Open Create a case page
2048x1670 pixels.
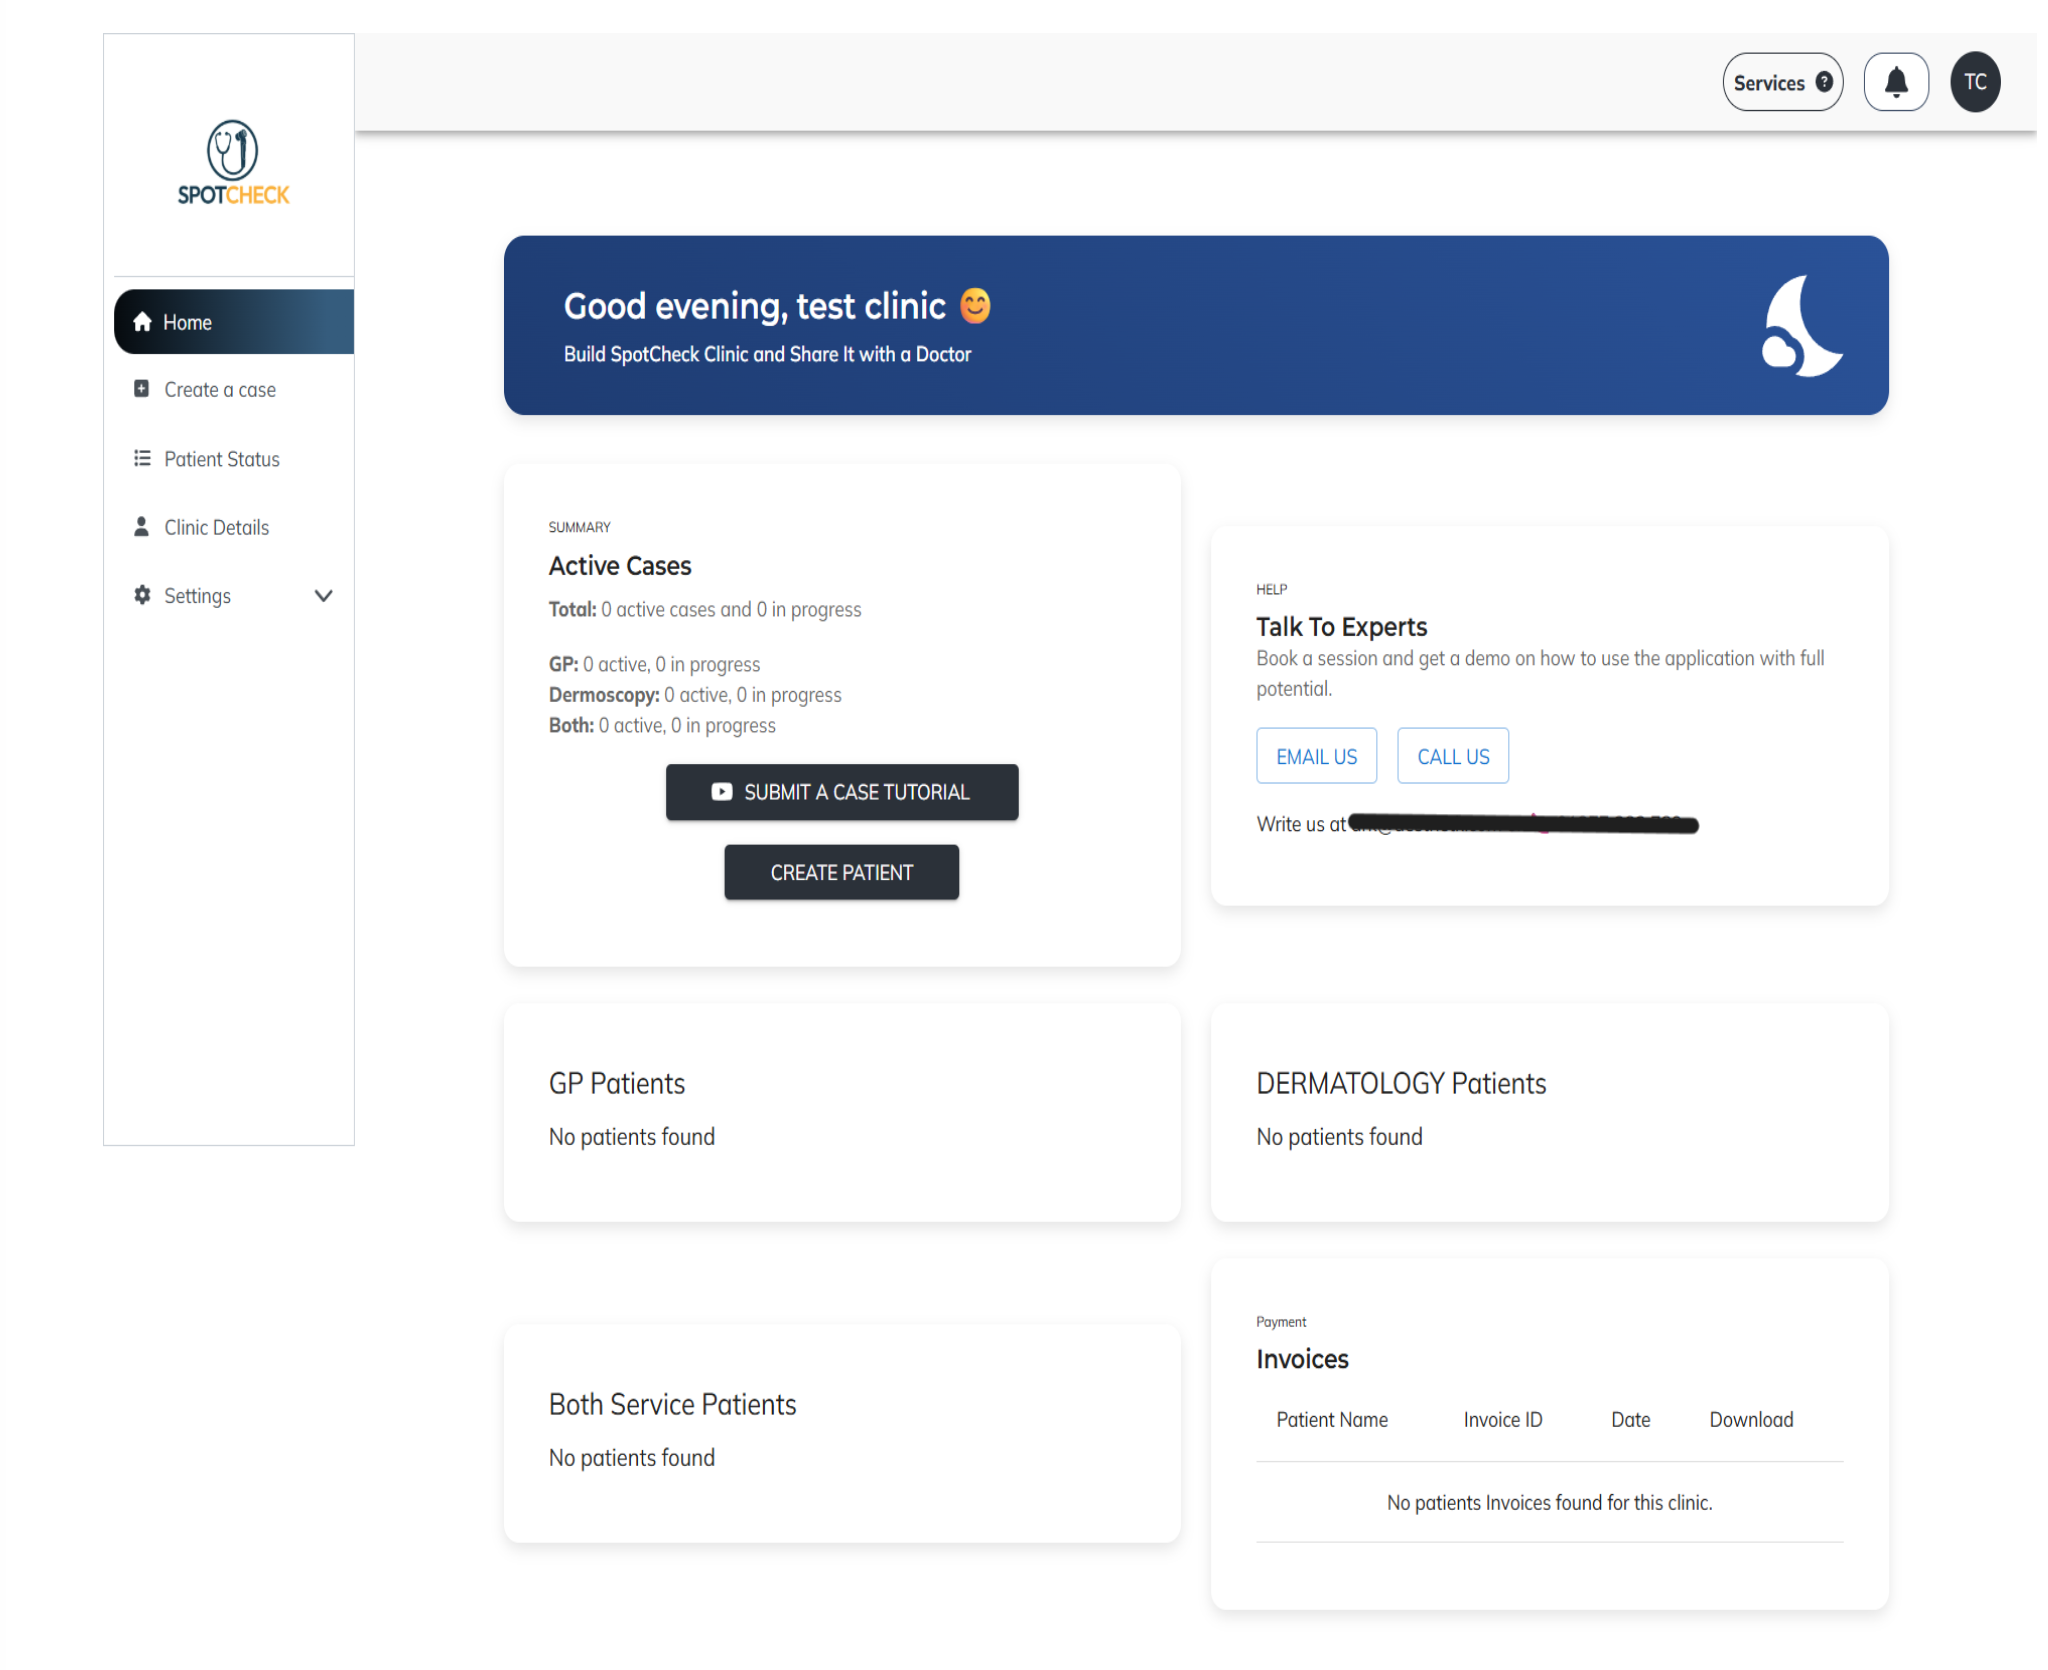[234, 390]
